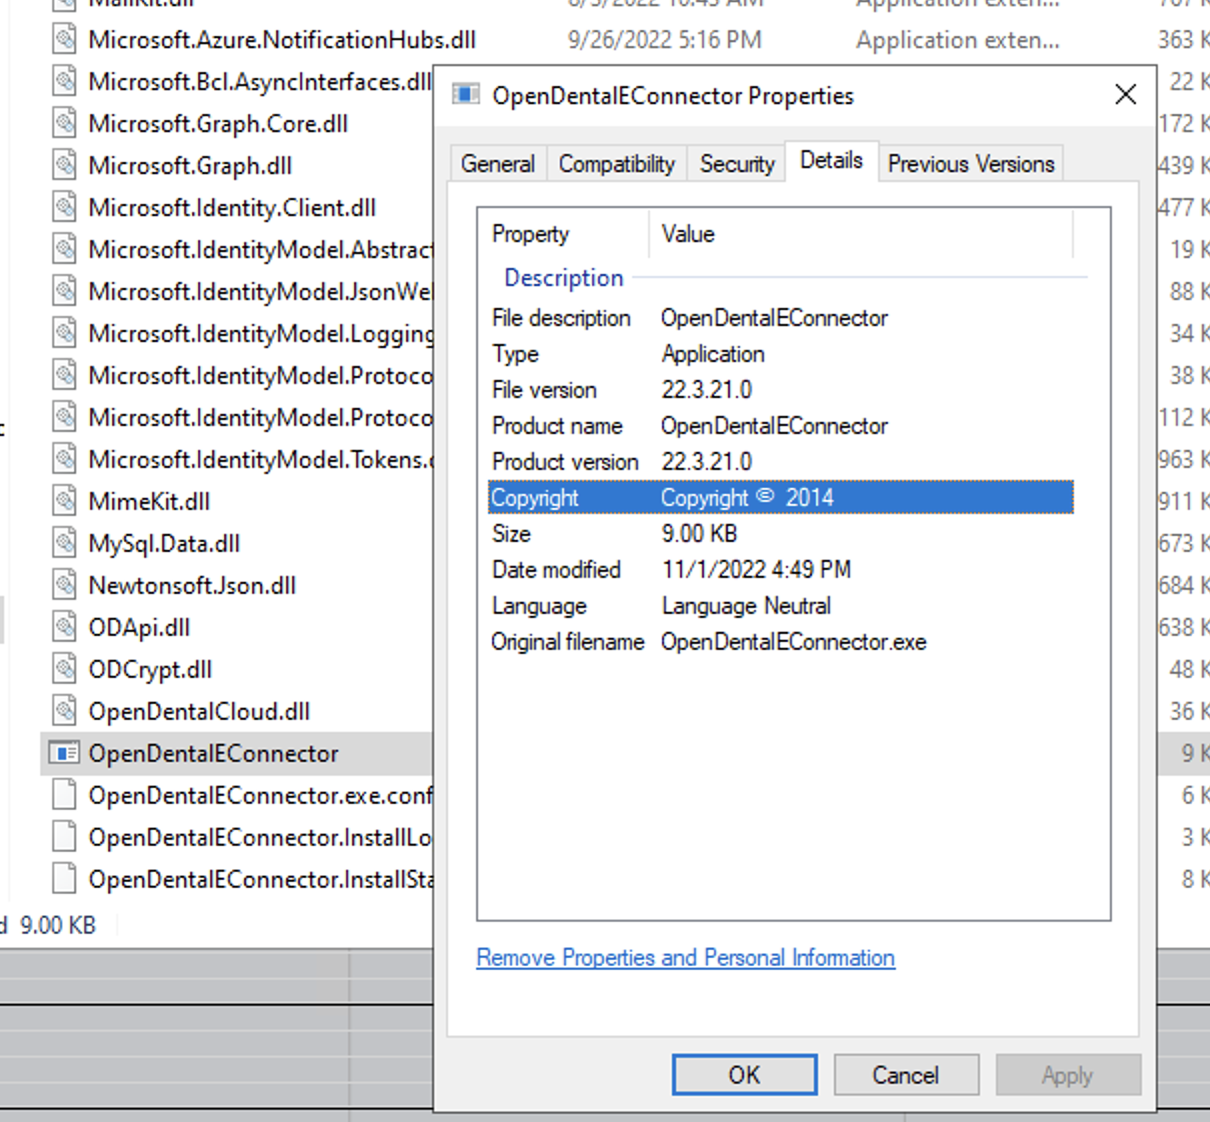
Task: Click the Microsoft.Bcl.AsyncInterfaces.dll file icon
Action: coord(65,82)
